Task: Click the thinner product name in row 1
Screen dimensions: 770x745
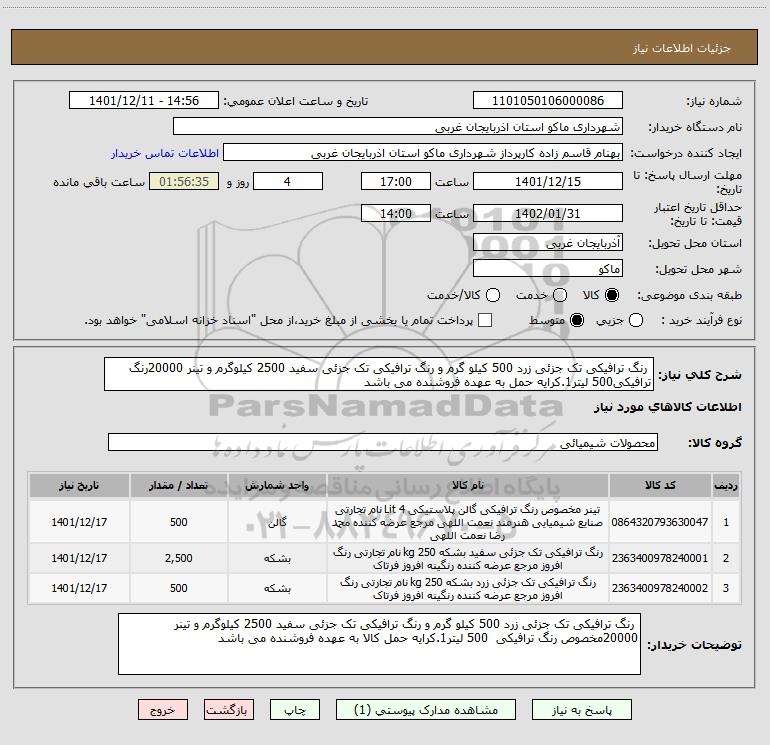Action: click(x=468, y=522)
